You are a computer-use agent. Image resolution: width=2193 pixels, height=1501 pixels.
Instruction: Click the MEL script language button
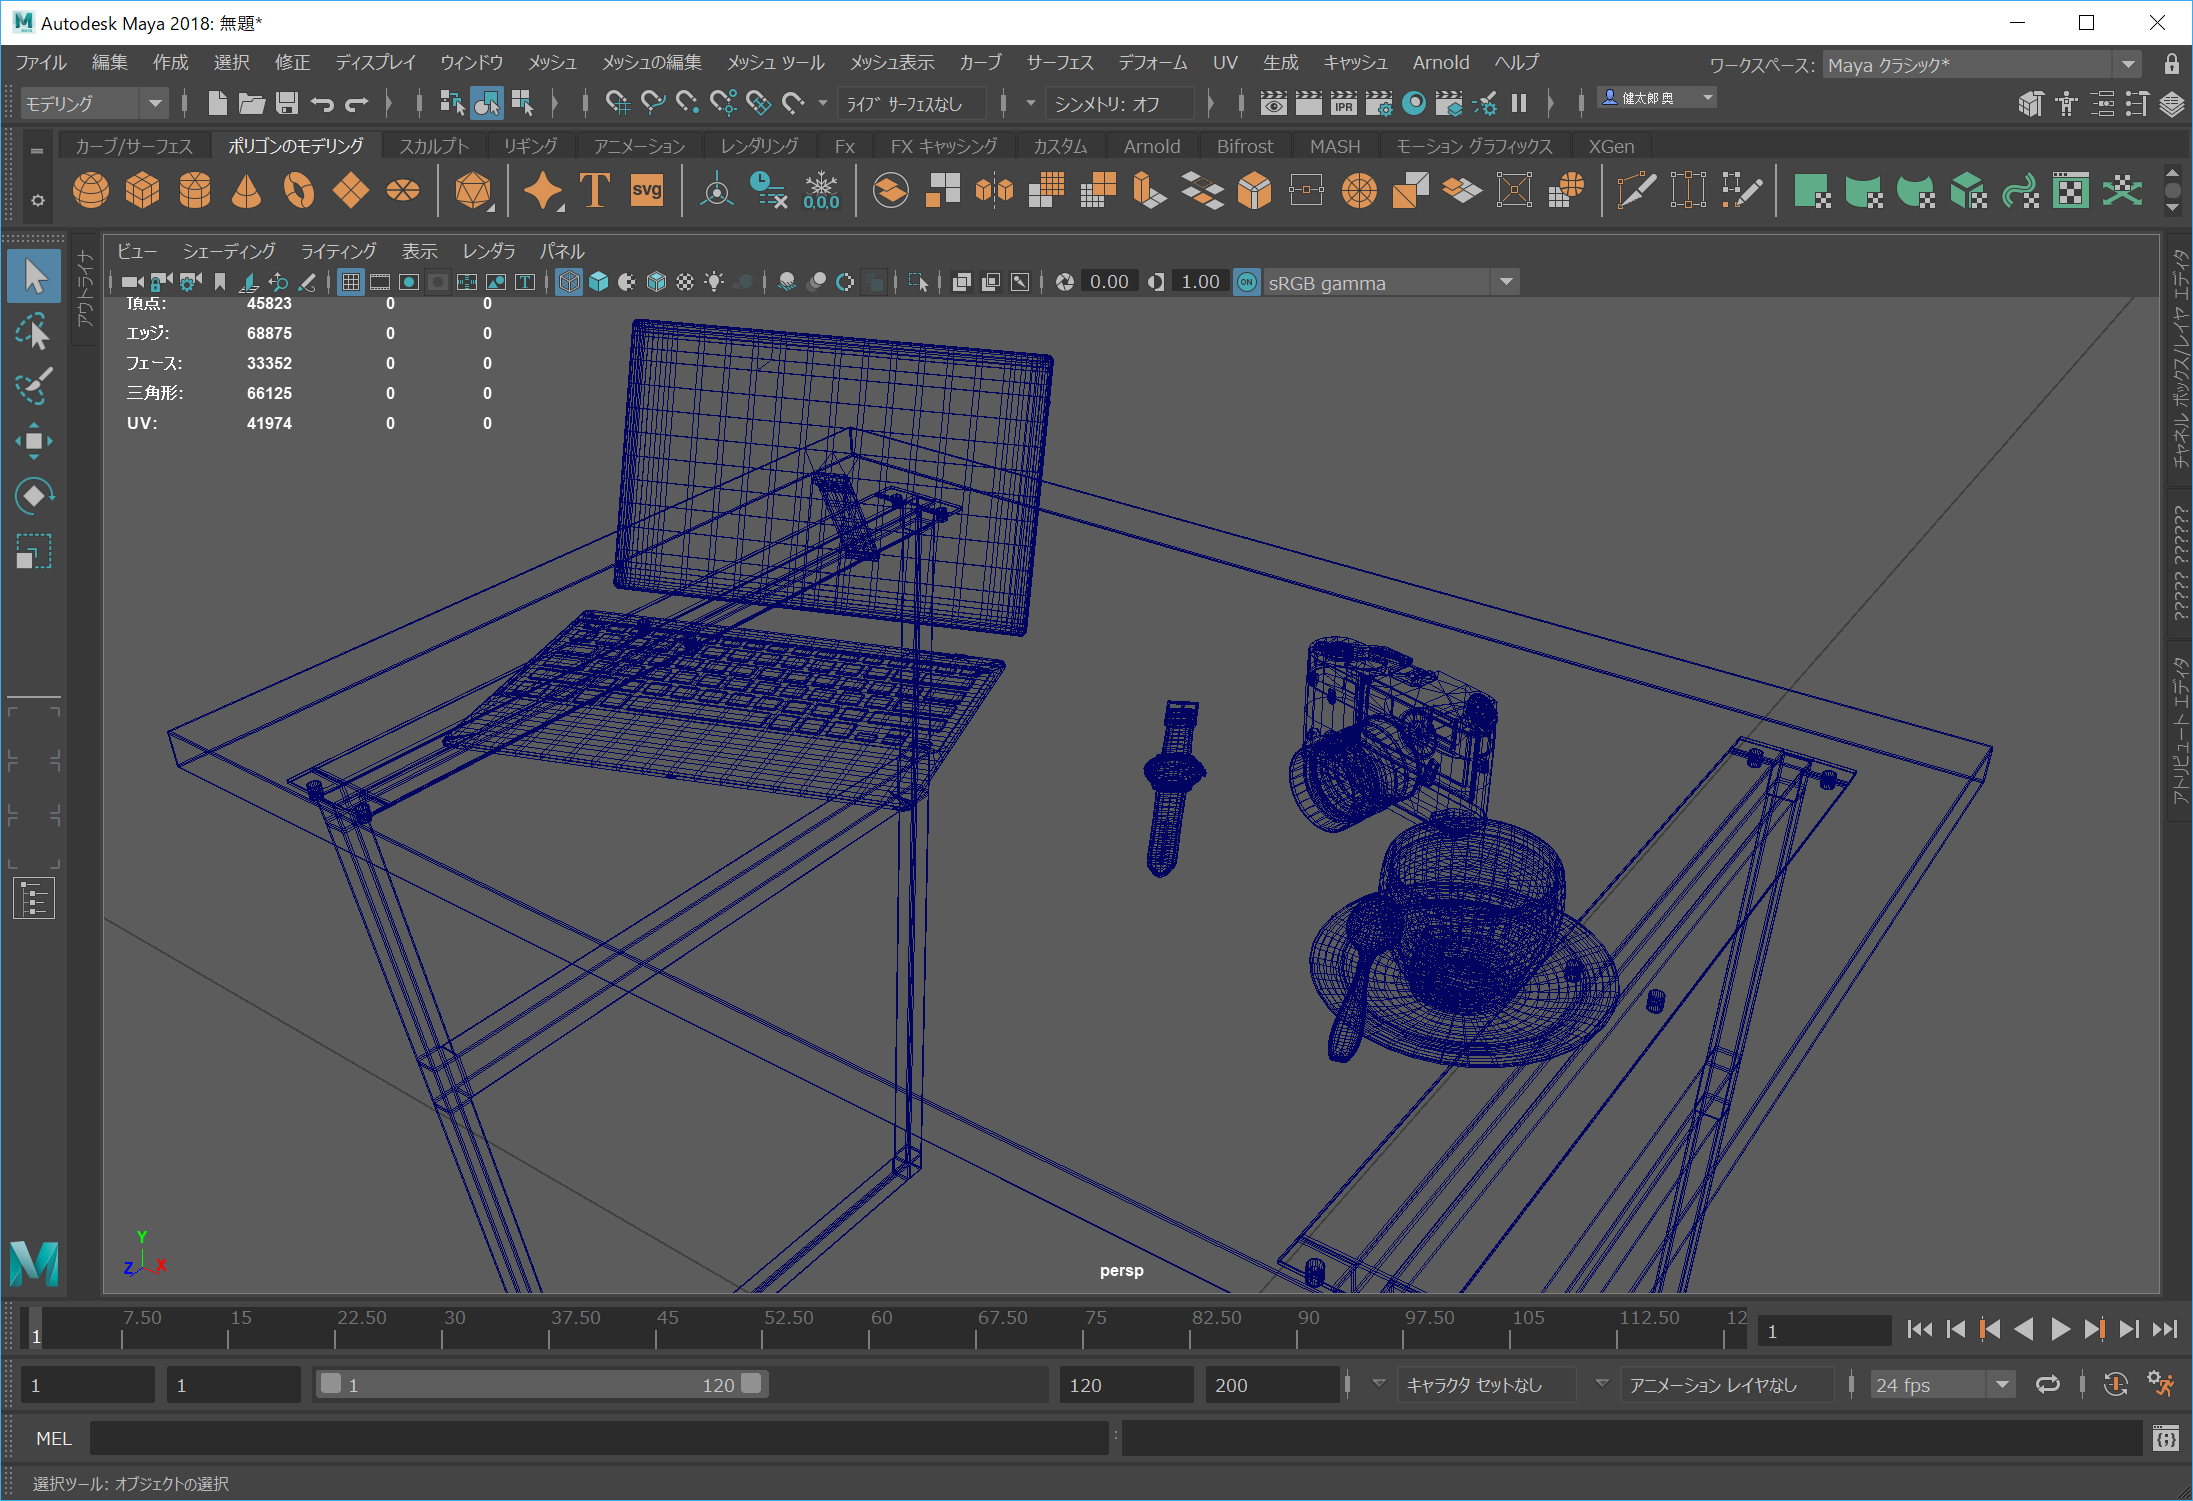[53, 1439]
